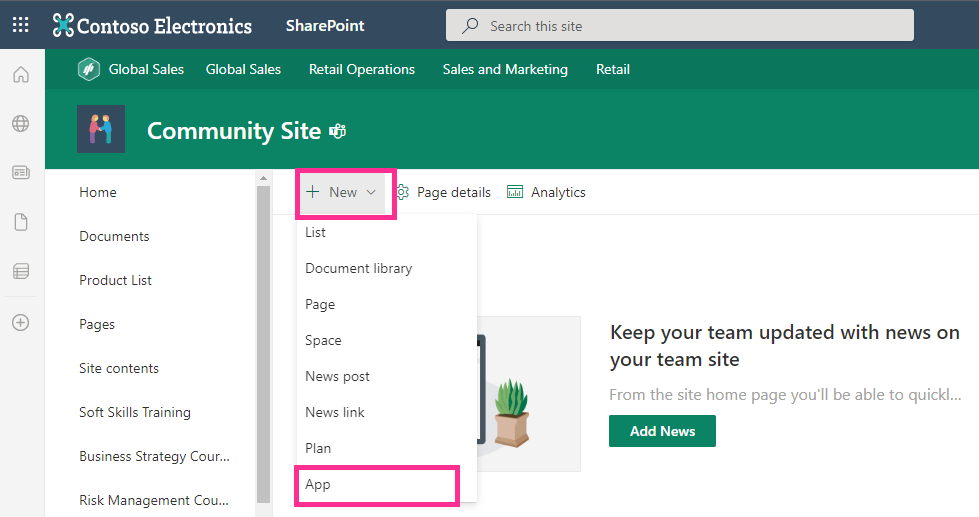The image size is (979, 517).
Task: Click the Community Site logo image
Action: 101,129
